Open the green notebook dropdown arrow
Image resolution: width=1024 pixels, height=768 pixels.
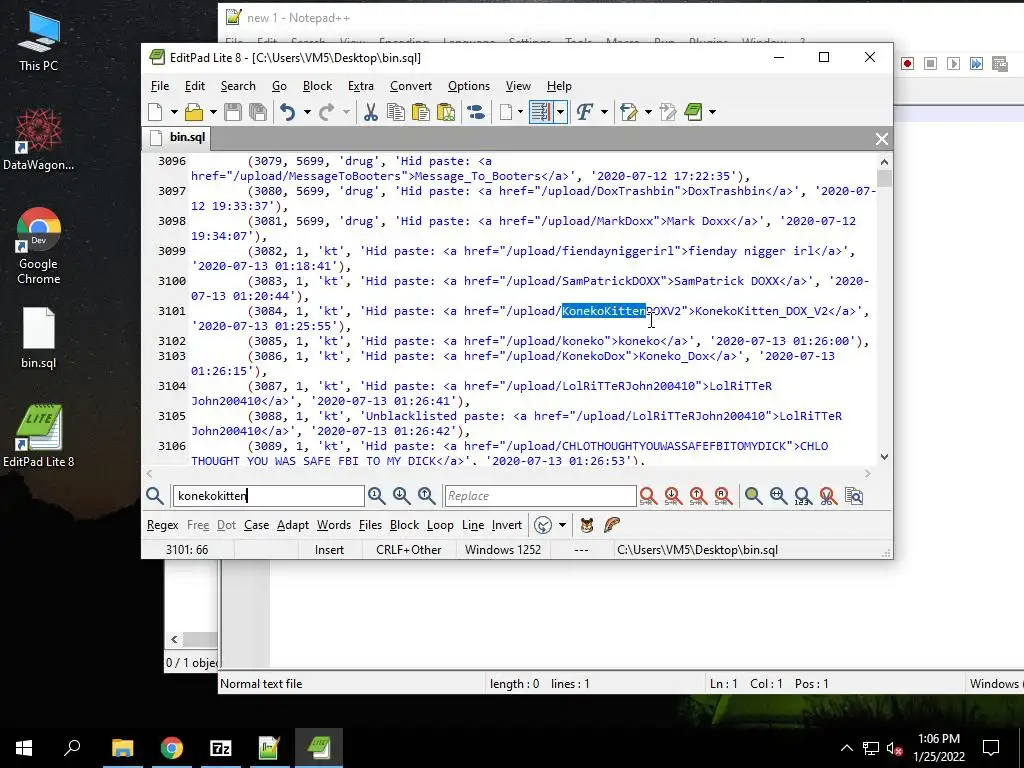pos(712,112)
